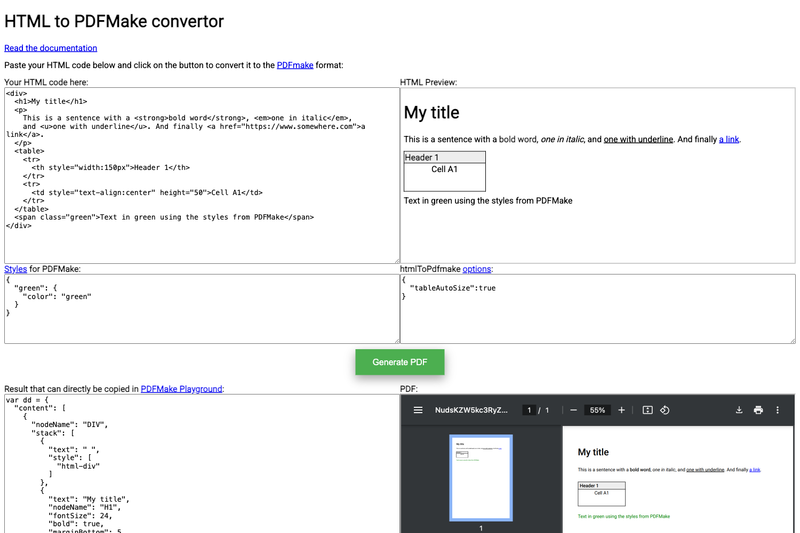Viewport: 800px width, 533px height.
Task: Zoom in the PDF with plus icon
Action: tap(621, 410)
